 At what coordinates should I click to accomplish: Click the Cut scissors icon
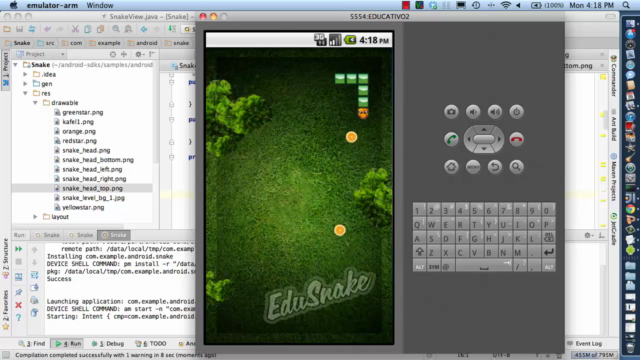75,29
